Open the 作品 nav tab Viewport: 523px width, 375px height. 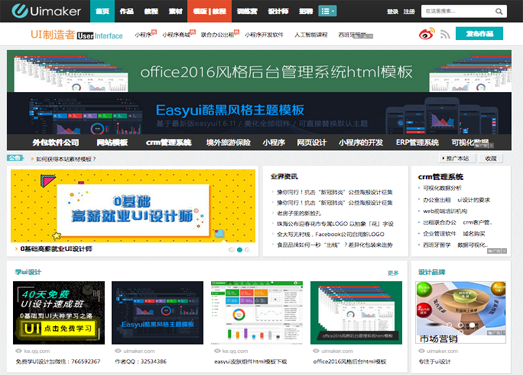[x=127, y=11]
